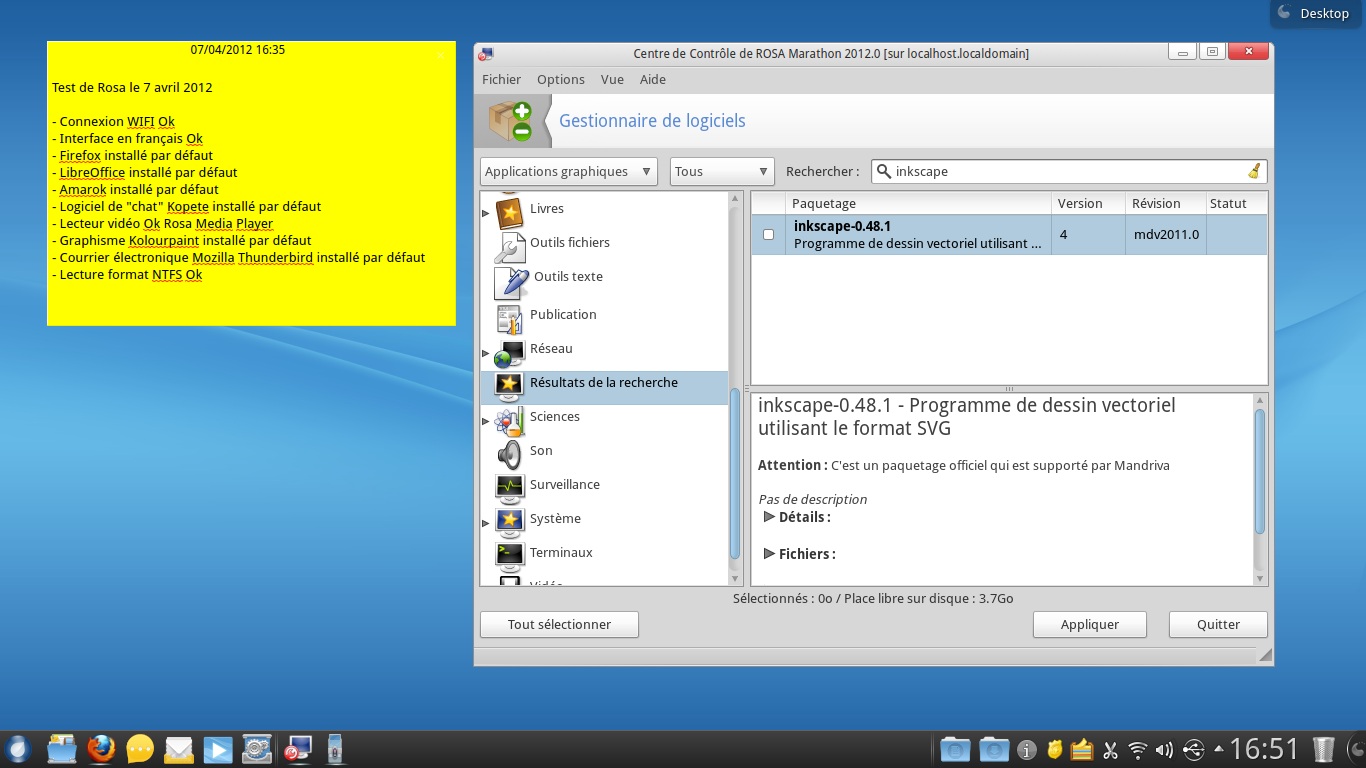This screenshot has width=1366, height=768.
Task: Sort by the Paquetage column header
Action: click(918, 203)
